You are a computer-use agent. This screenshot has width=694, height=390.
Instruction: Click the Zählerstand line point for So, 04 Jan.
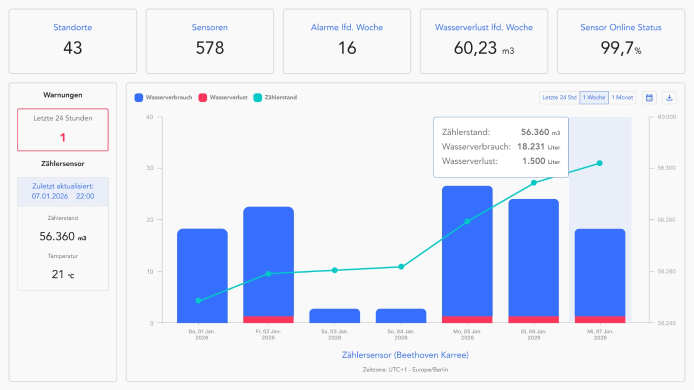[401, 267]
